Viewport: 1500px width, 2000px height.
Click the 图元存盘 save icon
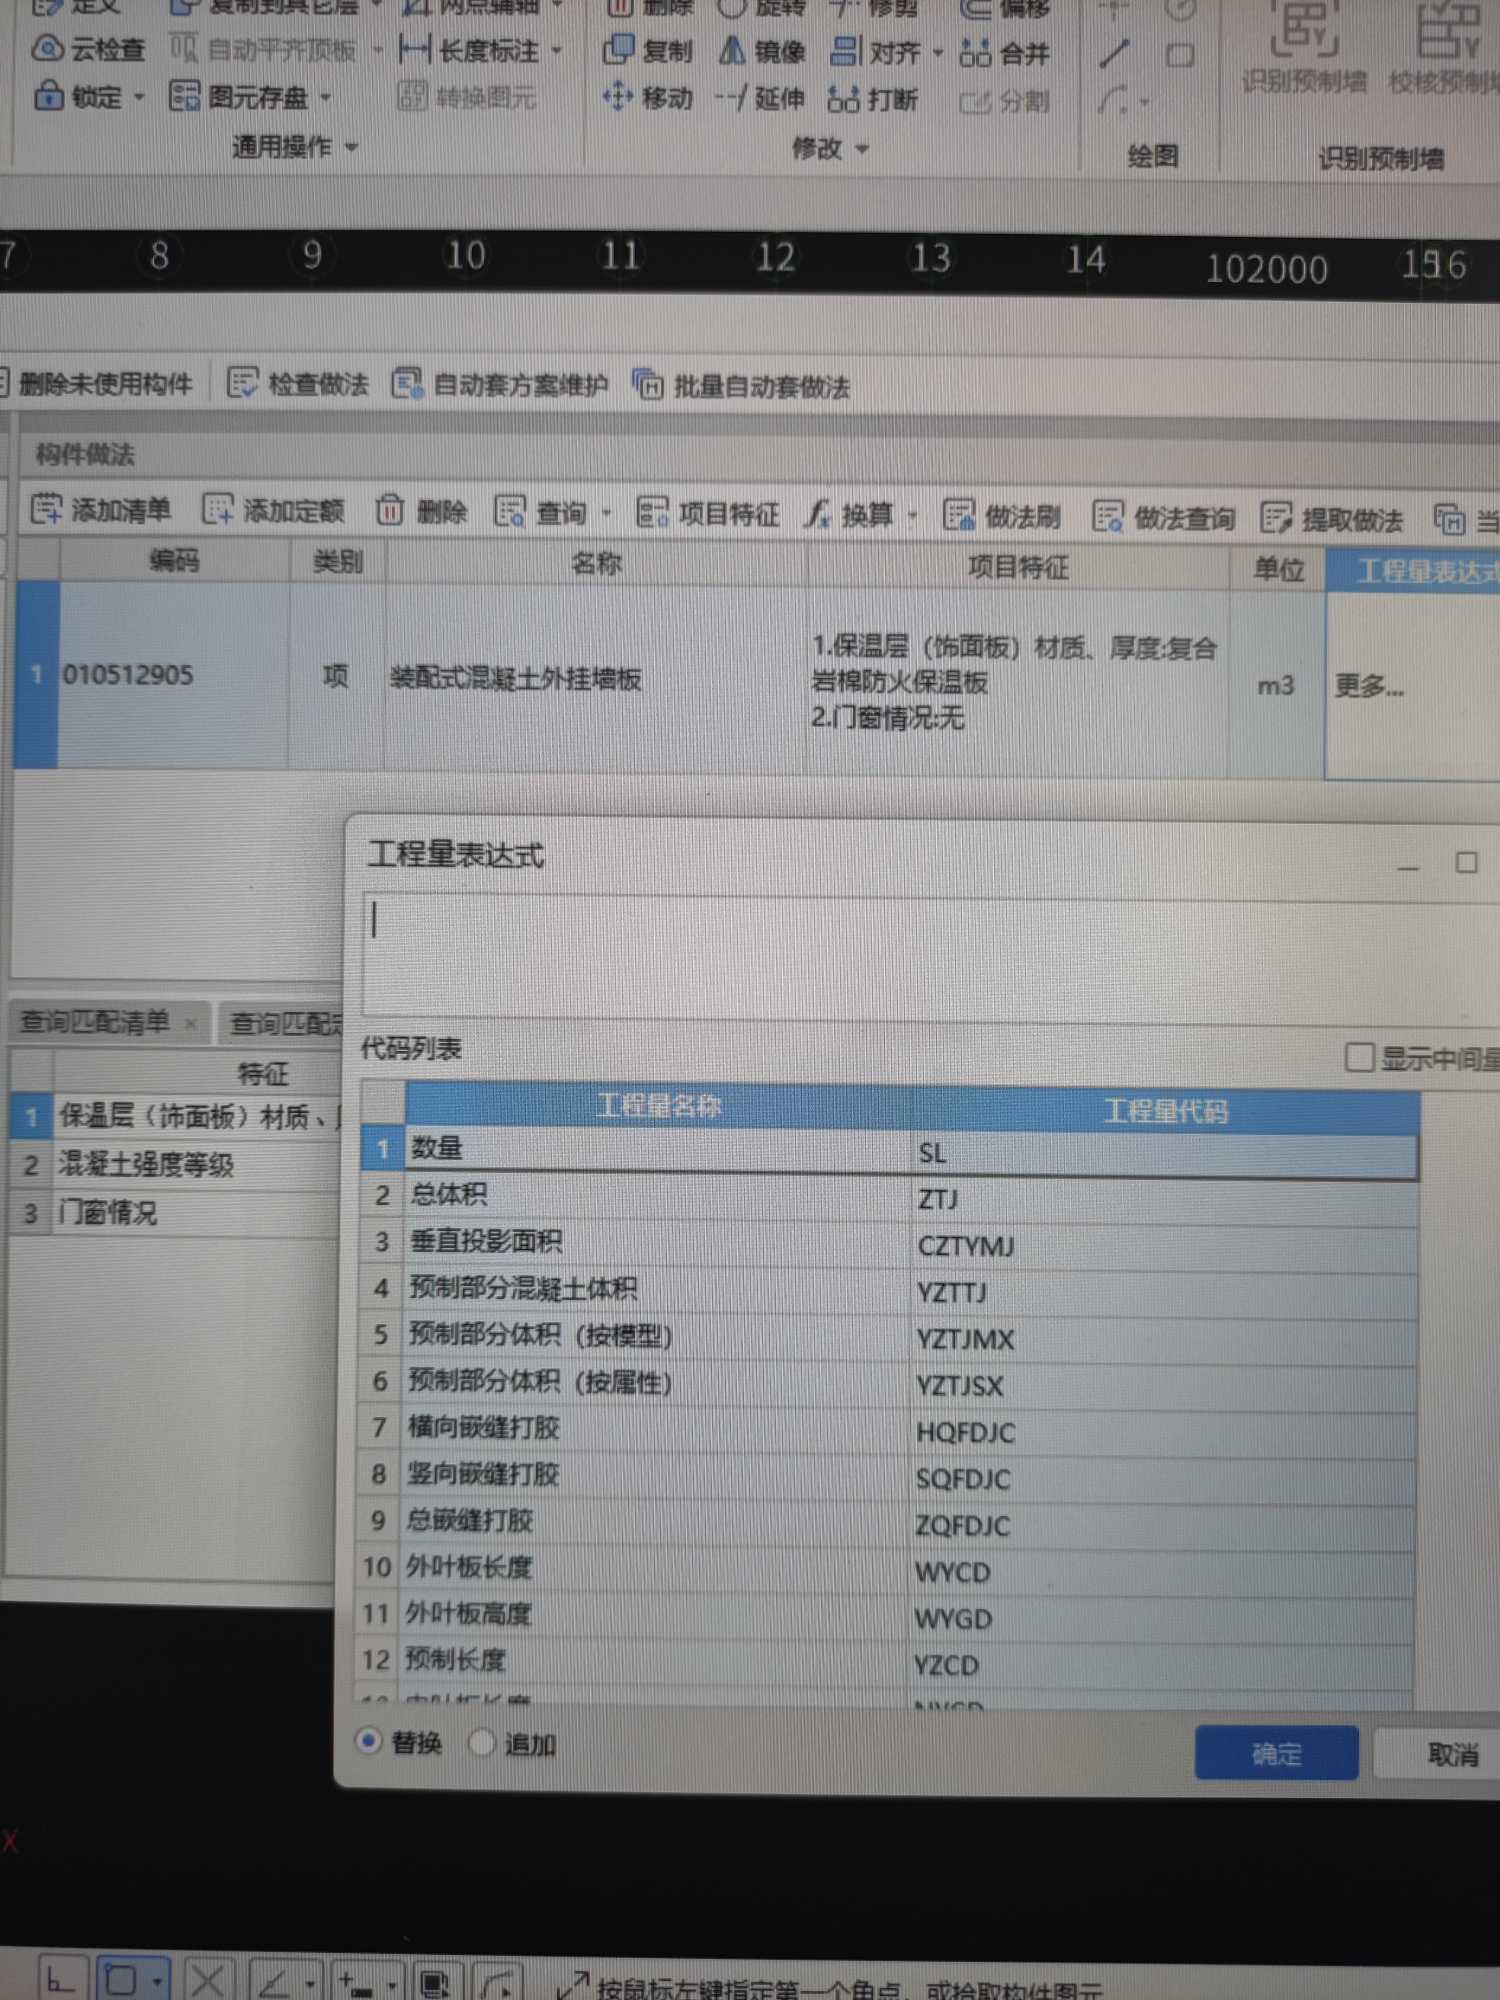tap(183, 96)
